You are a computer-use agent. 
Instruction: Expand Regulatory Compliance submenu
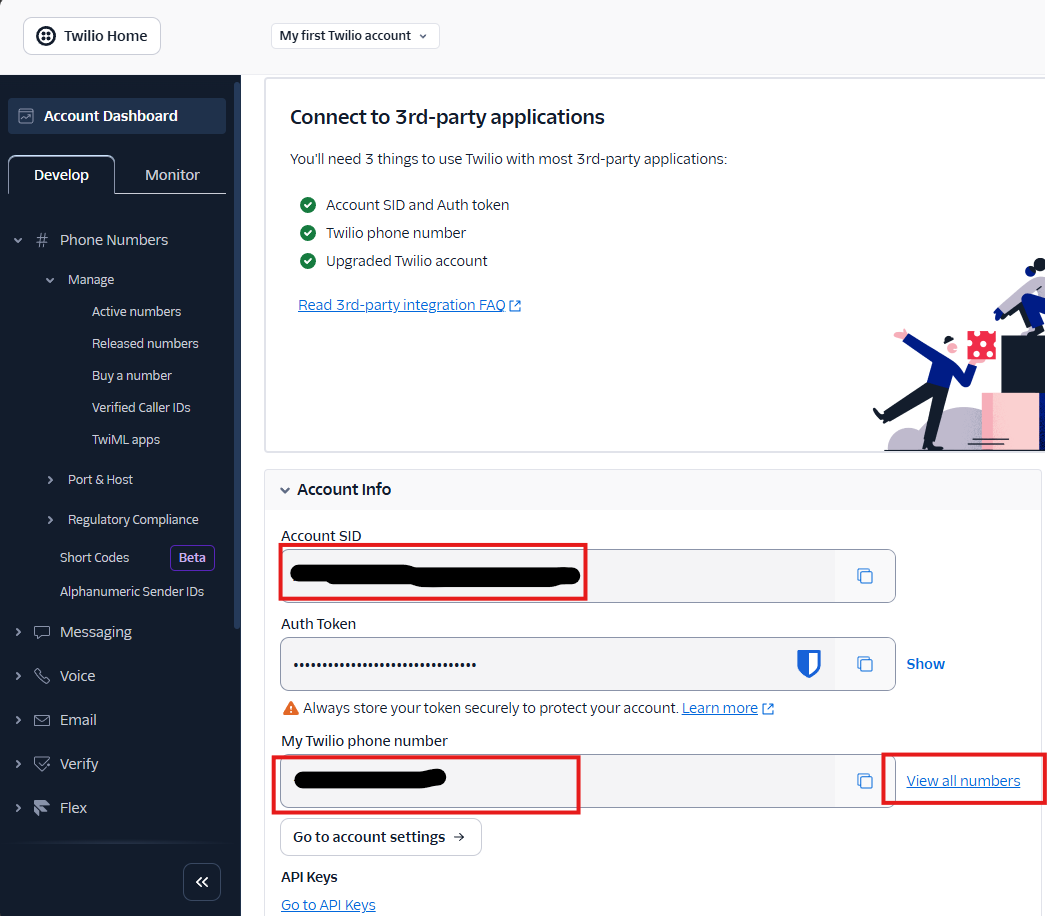point(132,520)
